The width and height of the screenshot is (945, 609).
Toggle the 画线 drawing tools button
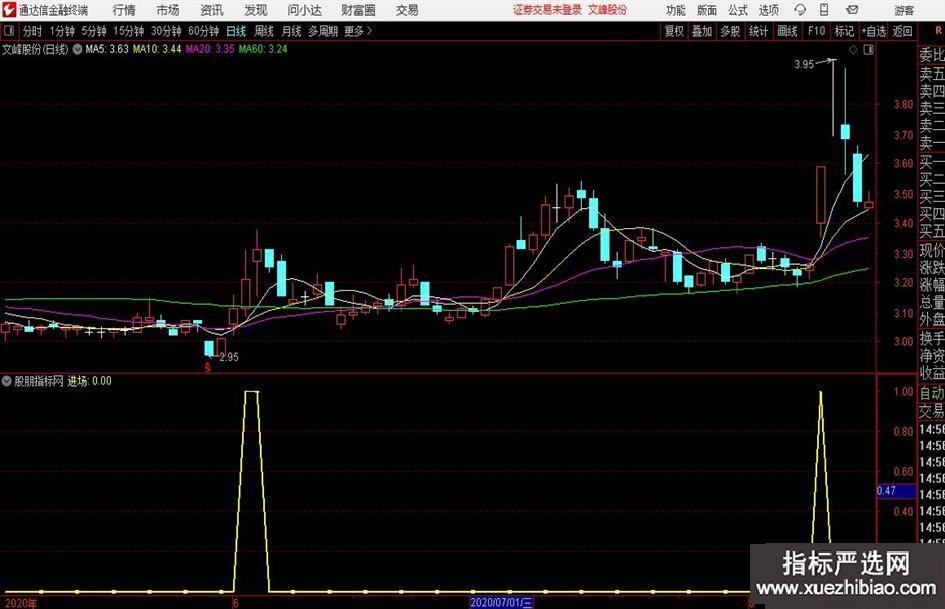point(787,31)
